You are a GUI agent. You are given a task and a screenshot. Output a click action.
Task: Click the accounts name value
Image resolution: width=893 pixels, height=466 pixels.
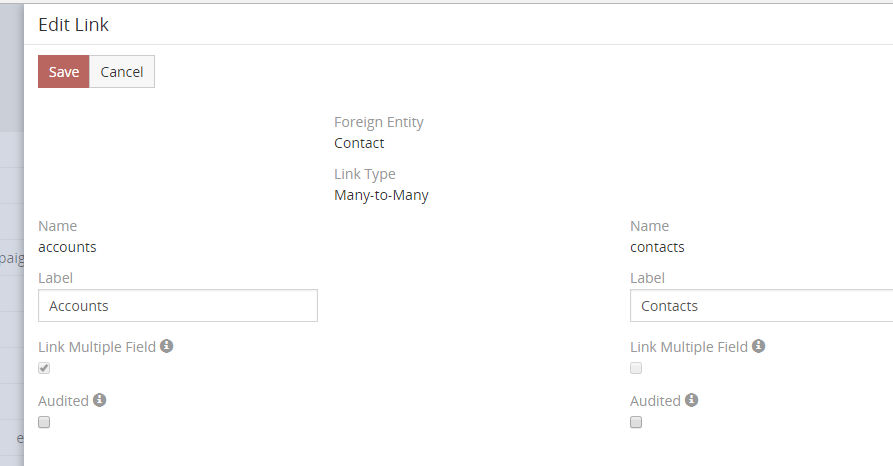[x=67, y=247]
